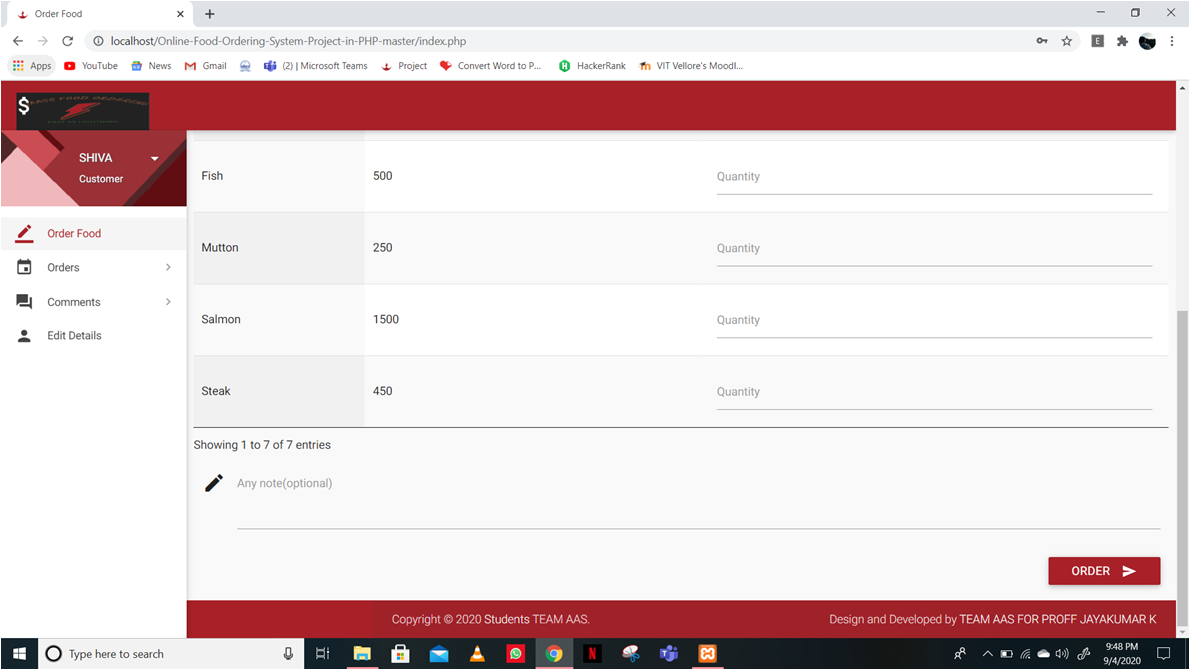1190x670 pixels.
Task: Launch WhatsApp from the taskbar
Action: pyautogui.click(x=516, y=654)
